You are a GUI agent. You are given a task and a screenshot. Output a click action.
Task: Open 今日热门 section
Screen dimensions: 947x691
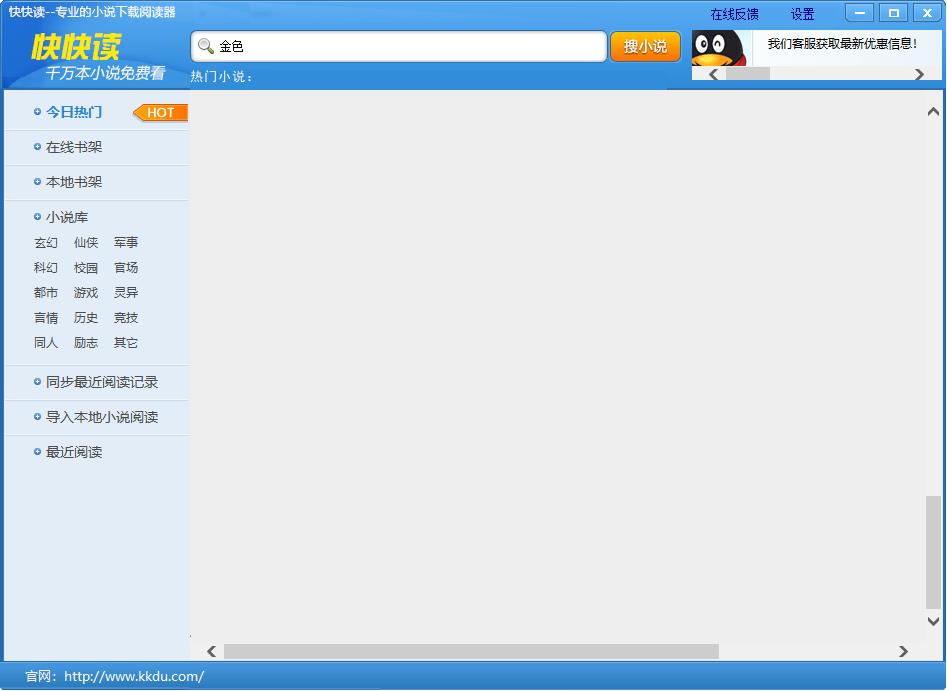coord(74,112)
